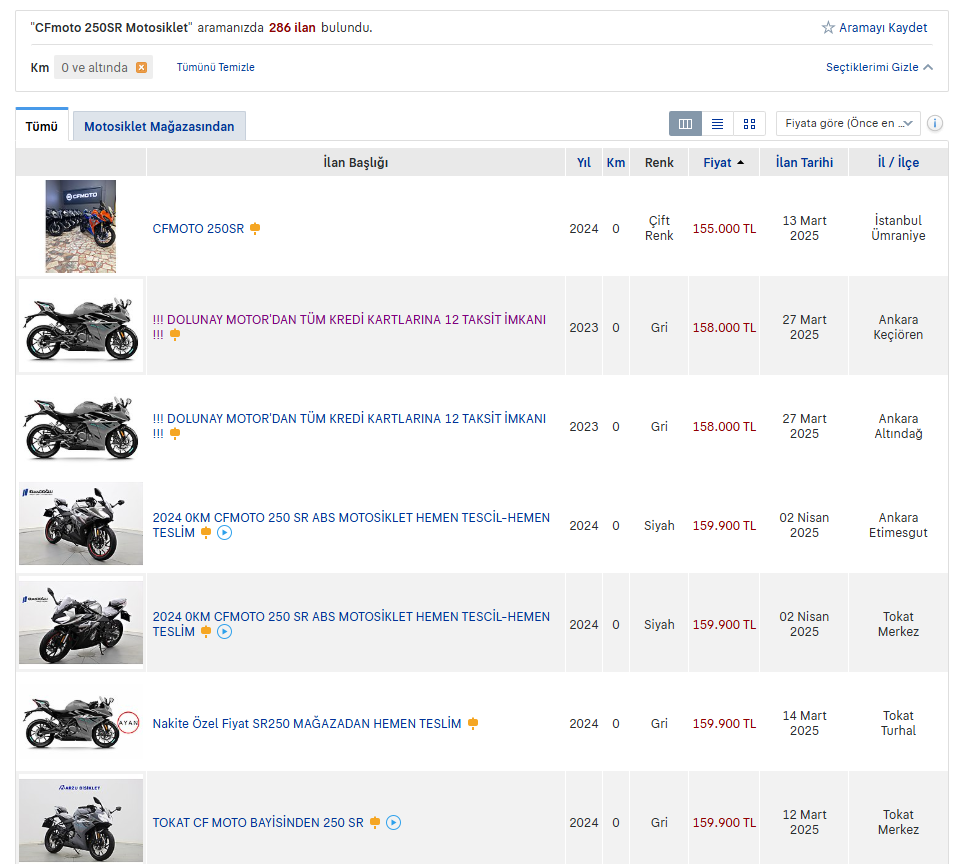Image resolution: width=963 pixels, height=864 pixels.
Task: Clear all filters via 'Tümünü Temizle'
Action: click(x=216, y=67)
